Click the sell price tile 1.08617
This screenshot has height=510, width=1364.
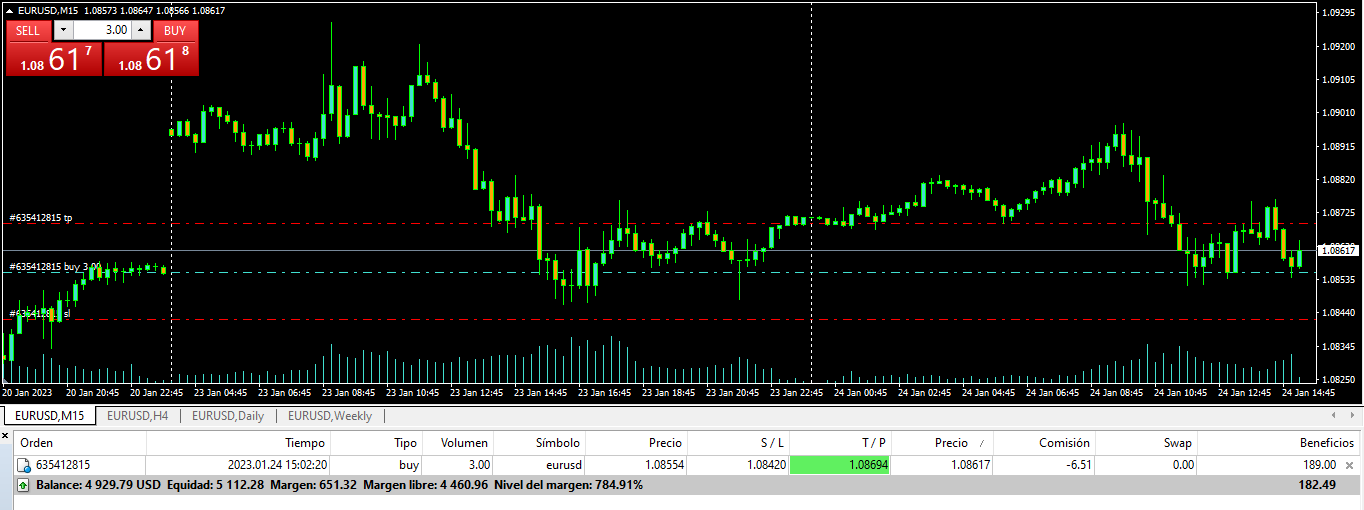pos(54,60)
